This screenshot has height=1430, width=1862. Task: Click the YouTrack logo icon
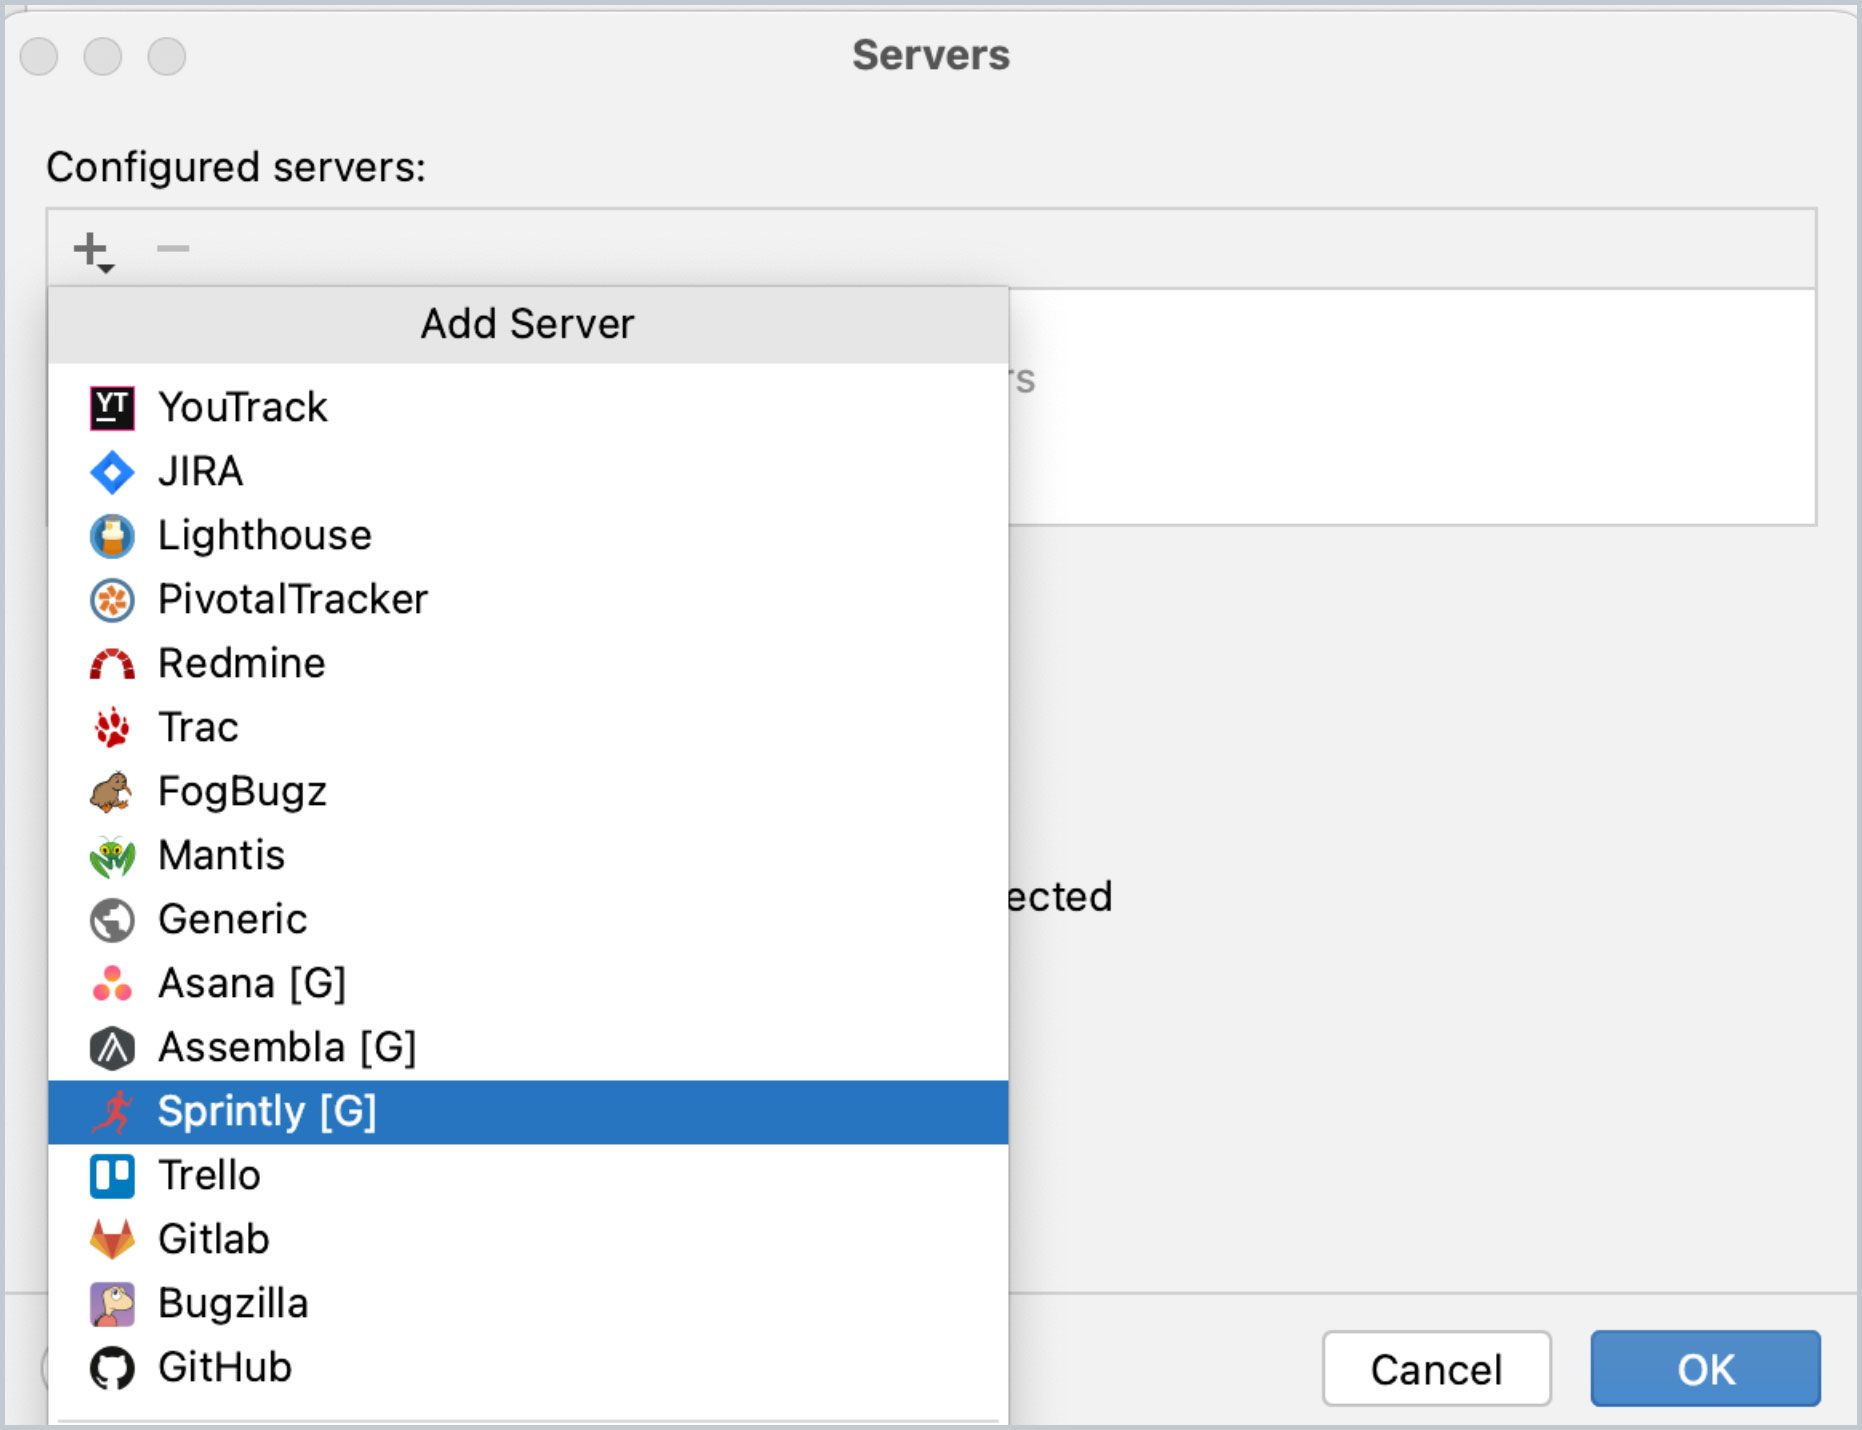coord(112,408)
